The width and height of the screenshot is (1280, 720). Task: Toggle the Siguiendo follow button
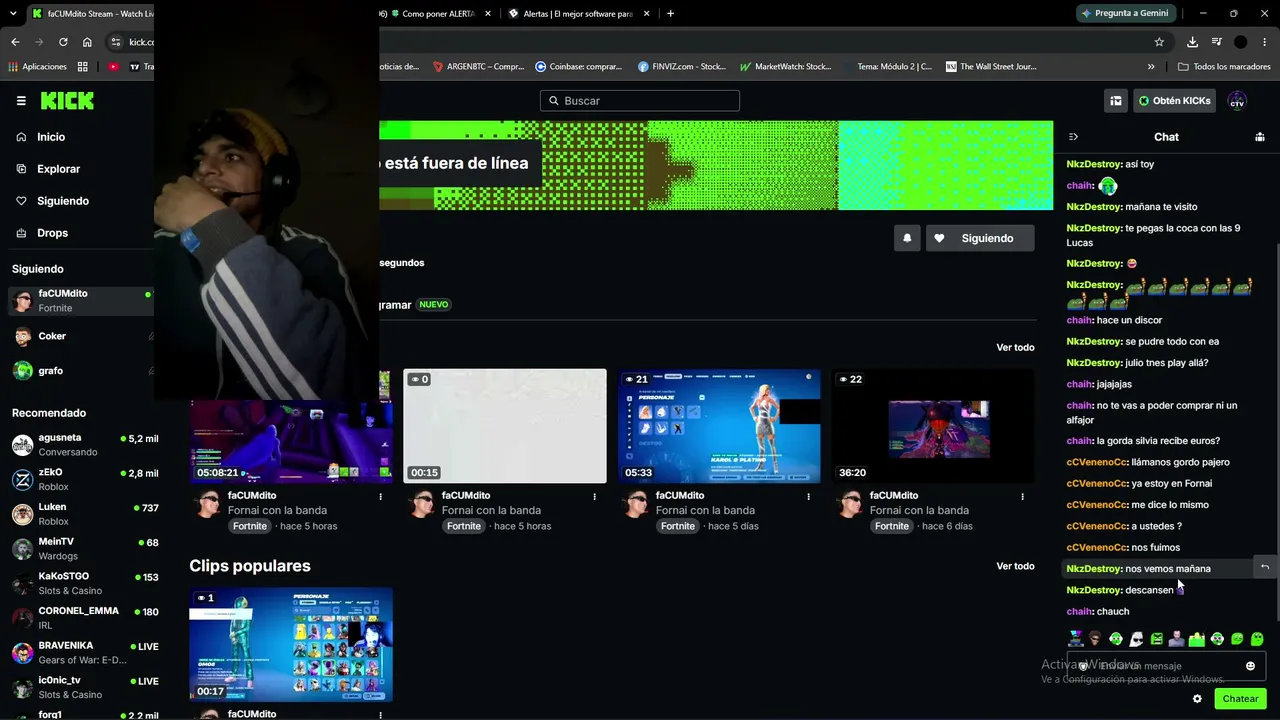tap(980, 238)
